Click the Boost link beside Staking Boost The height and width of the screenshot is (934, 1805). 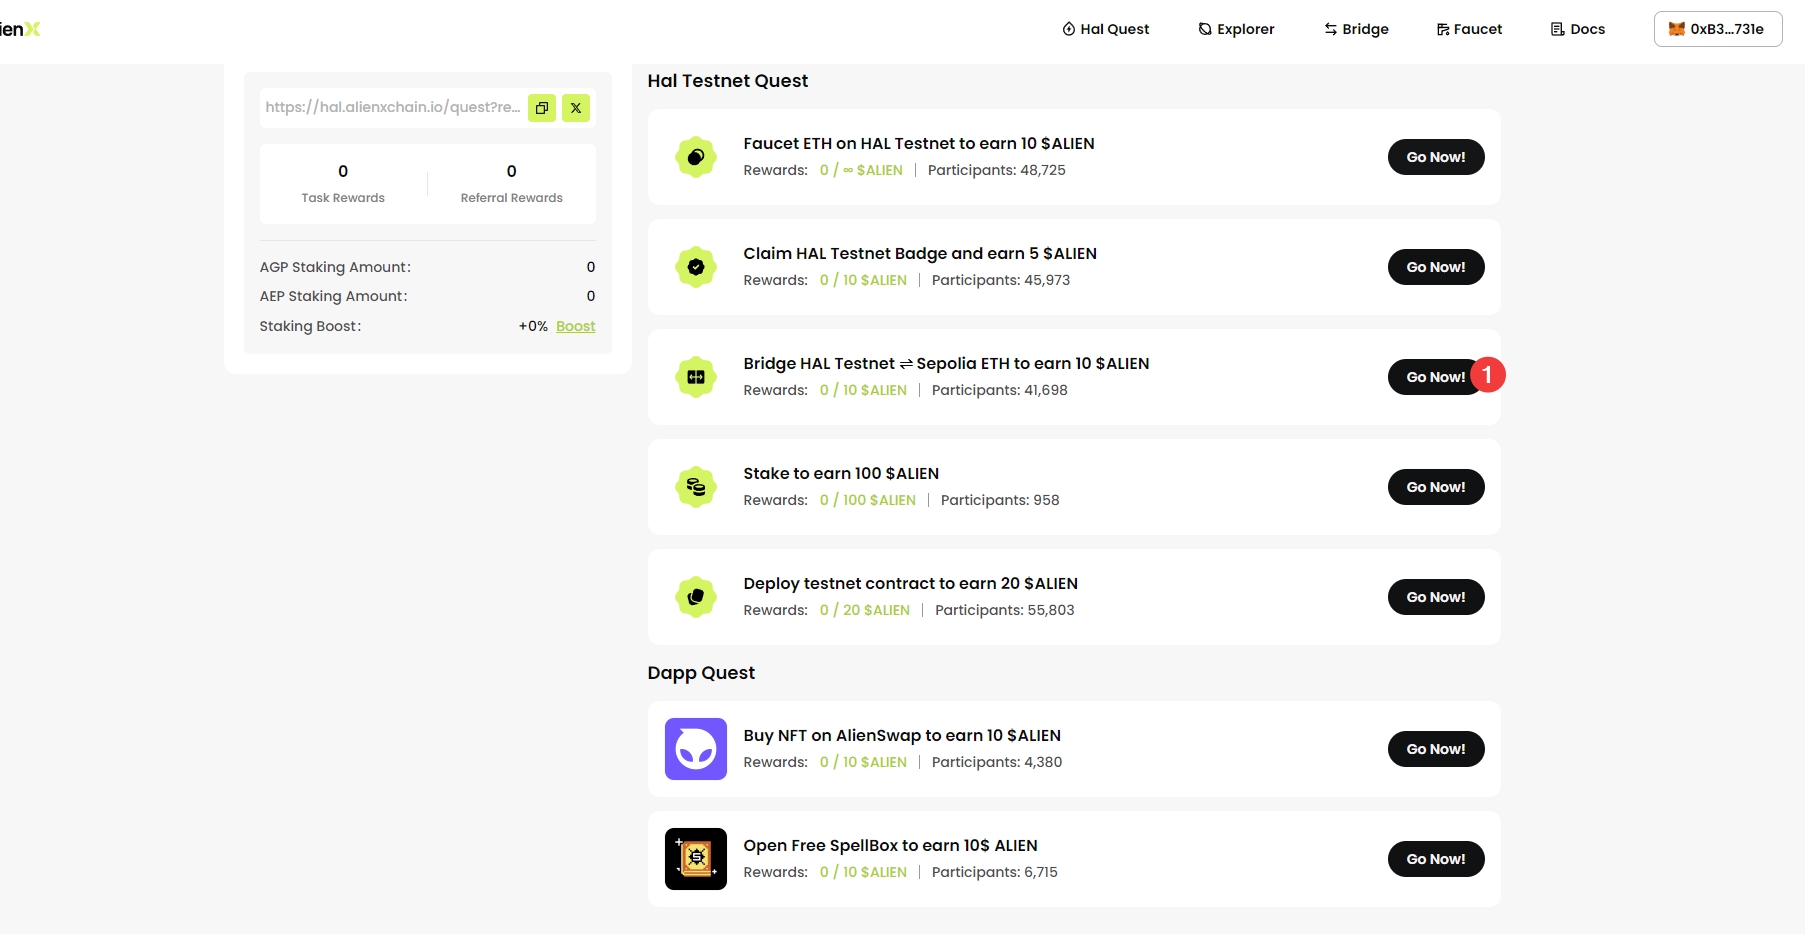coord(575,326)
